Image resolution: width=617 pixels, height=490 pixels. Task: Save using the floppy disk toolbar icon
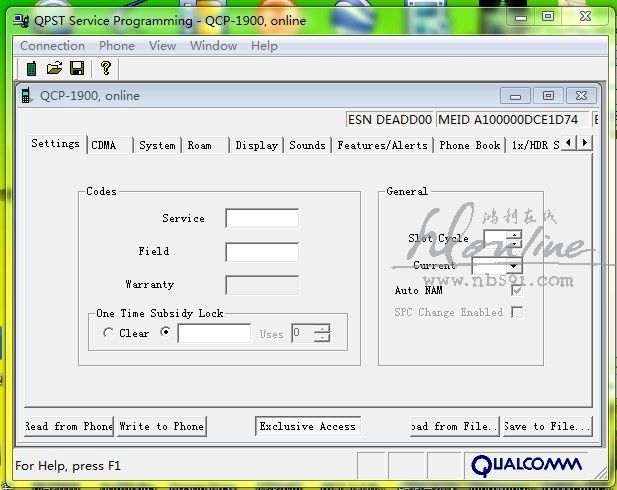(77, 68)
